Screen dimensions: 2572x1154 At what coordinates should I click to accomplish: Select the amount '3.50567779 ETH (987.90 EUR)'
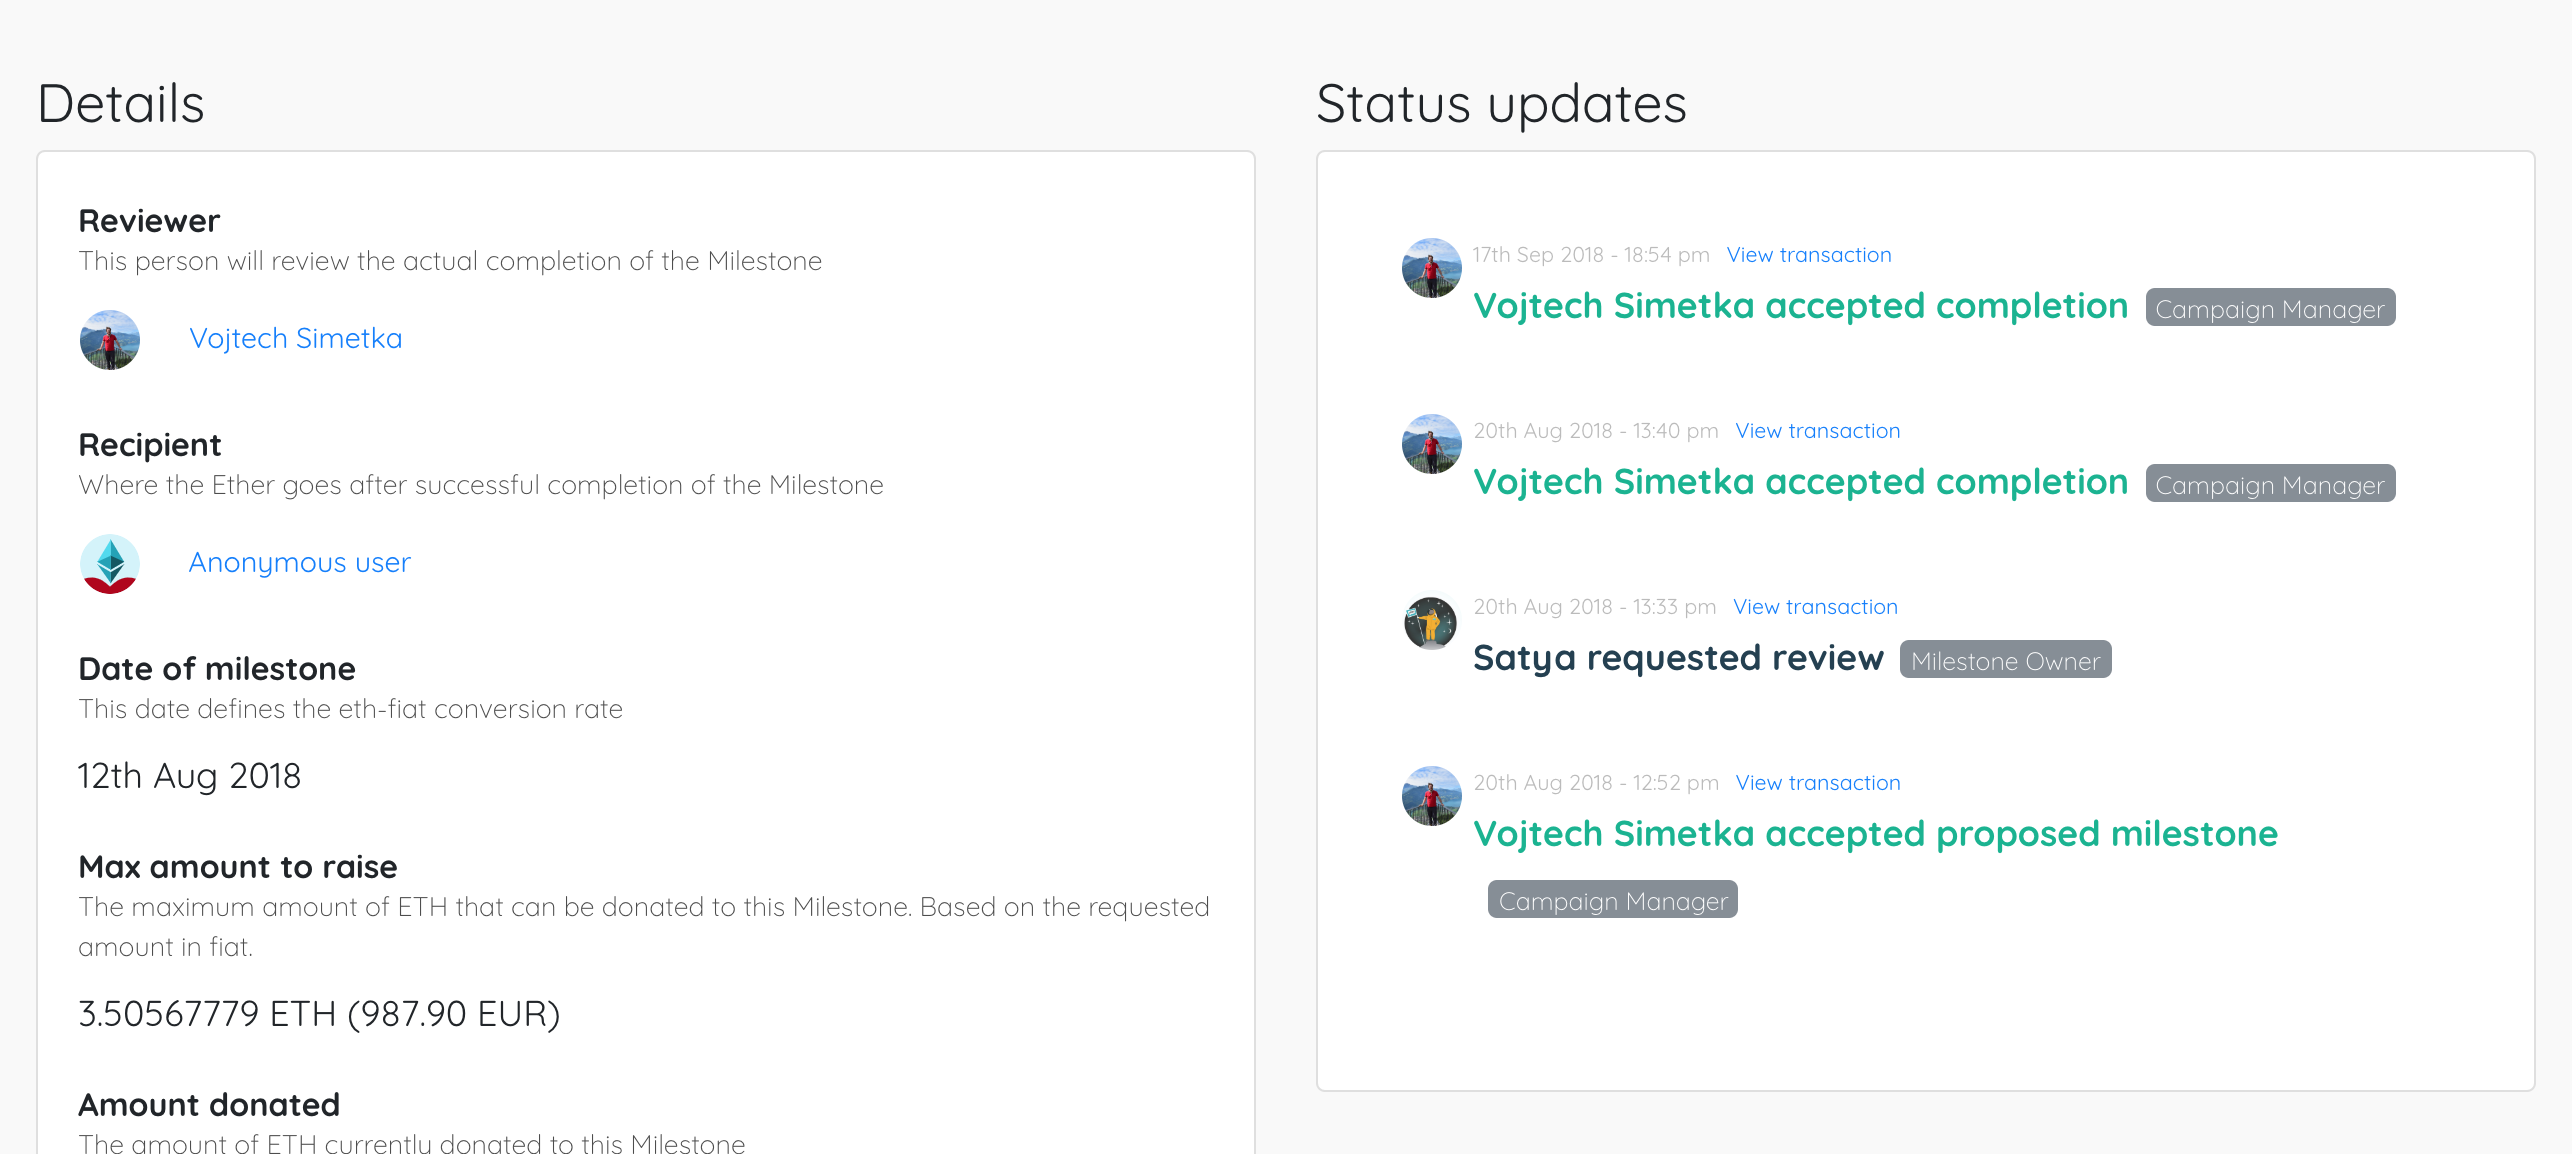pyautogui.click(x=319, y=1015)
